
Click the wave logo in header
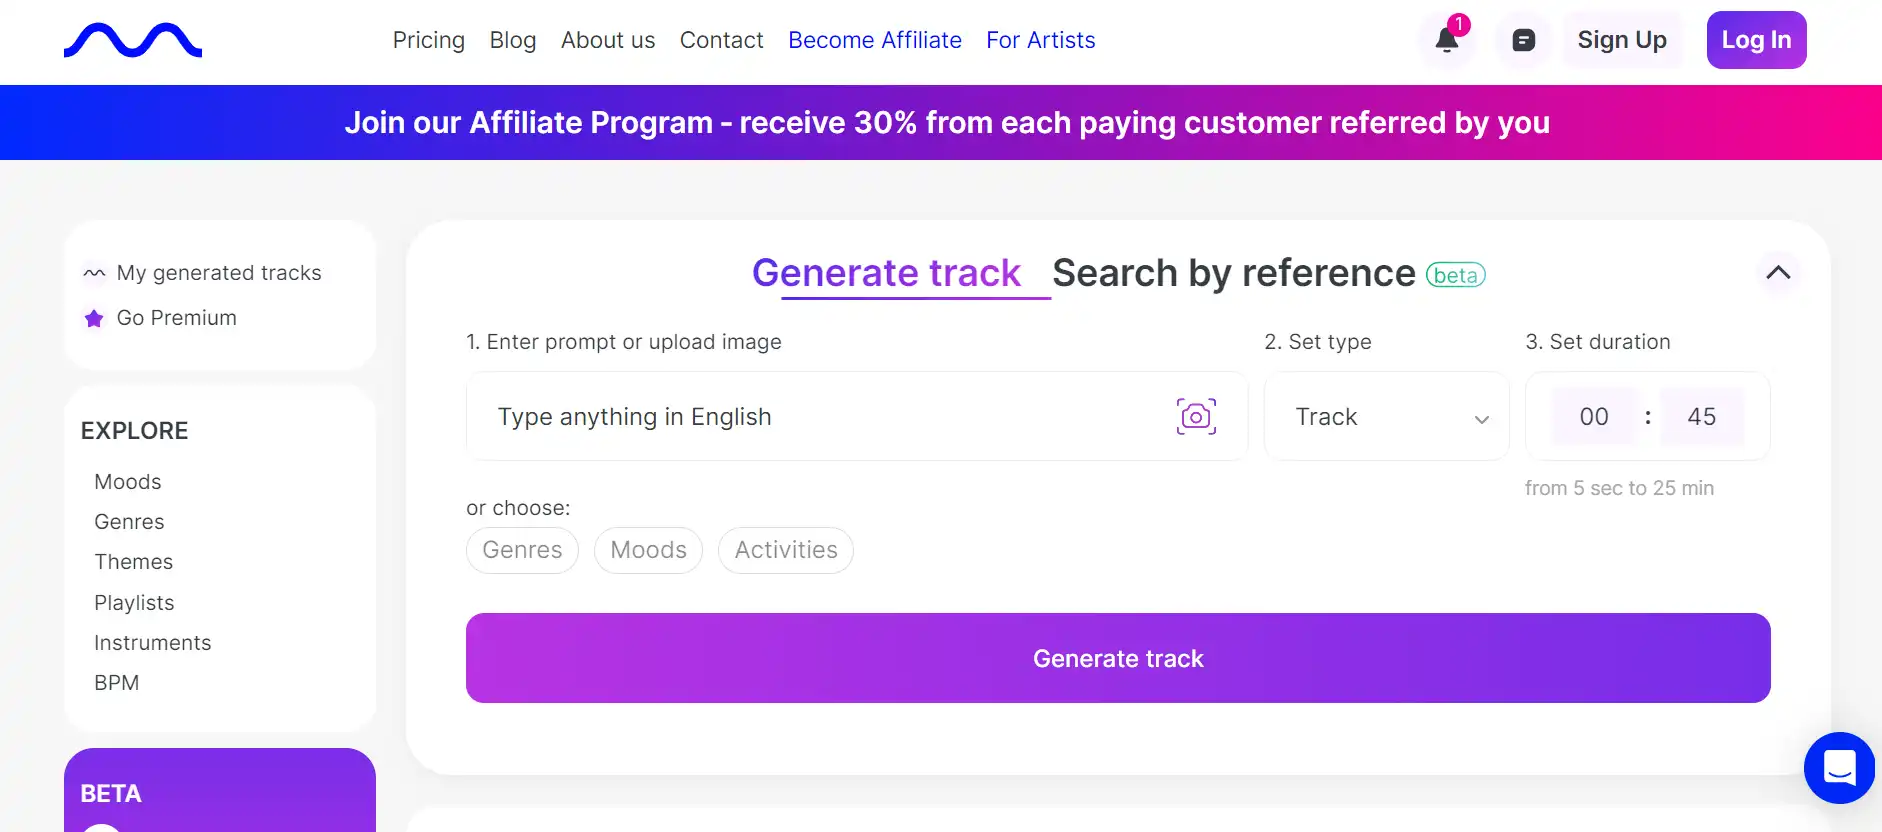133,41
